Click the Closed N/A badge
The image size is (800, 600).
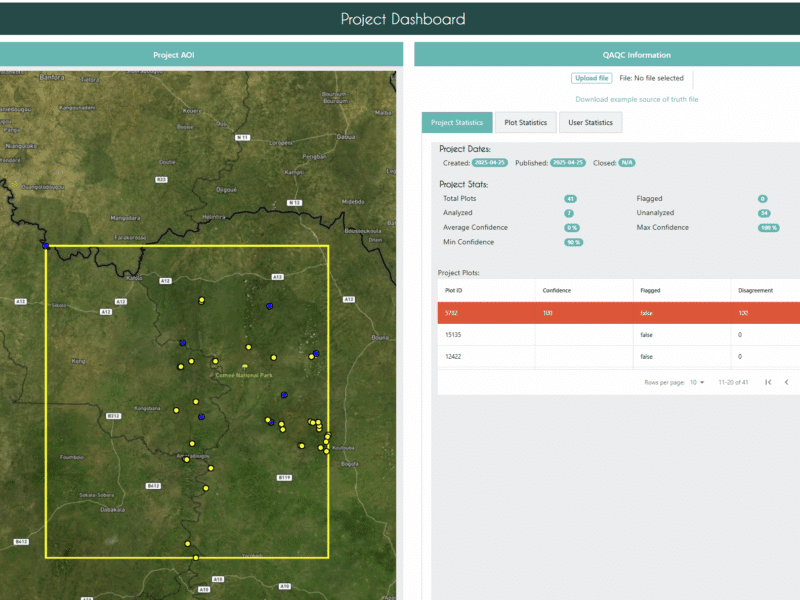627,163
